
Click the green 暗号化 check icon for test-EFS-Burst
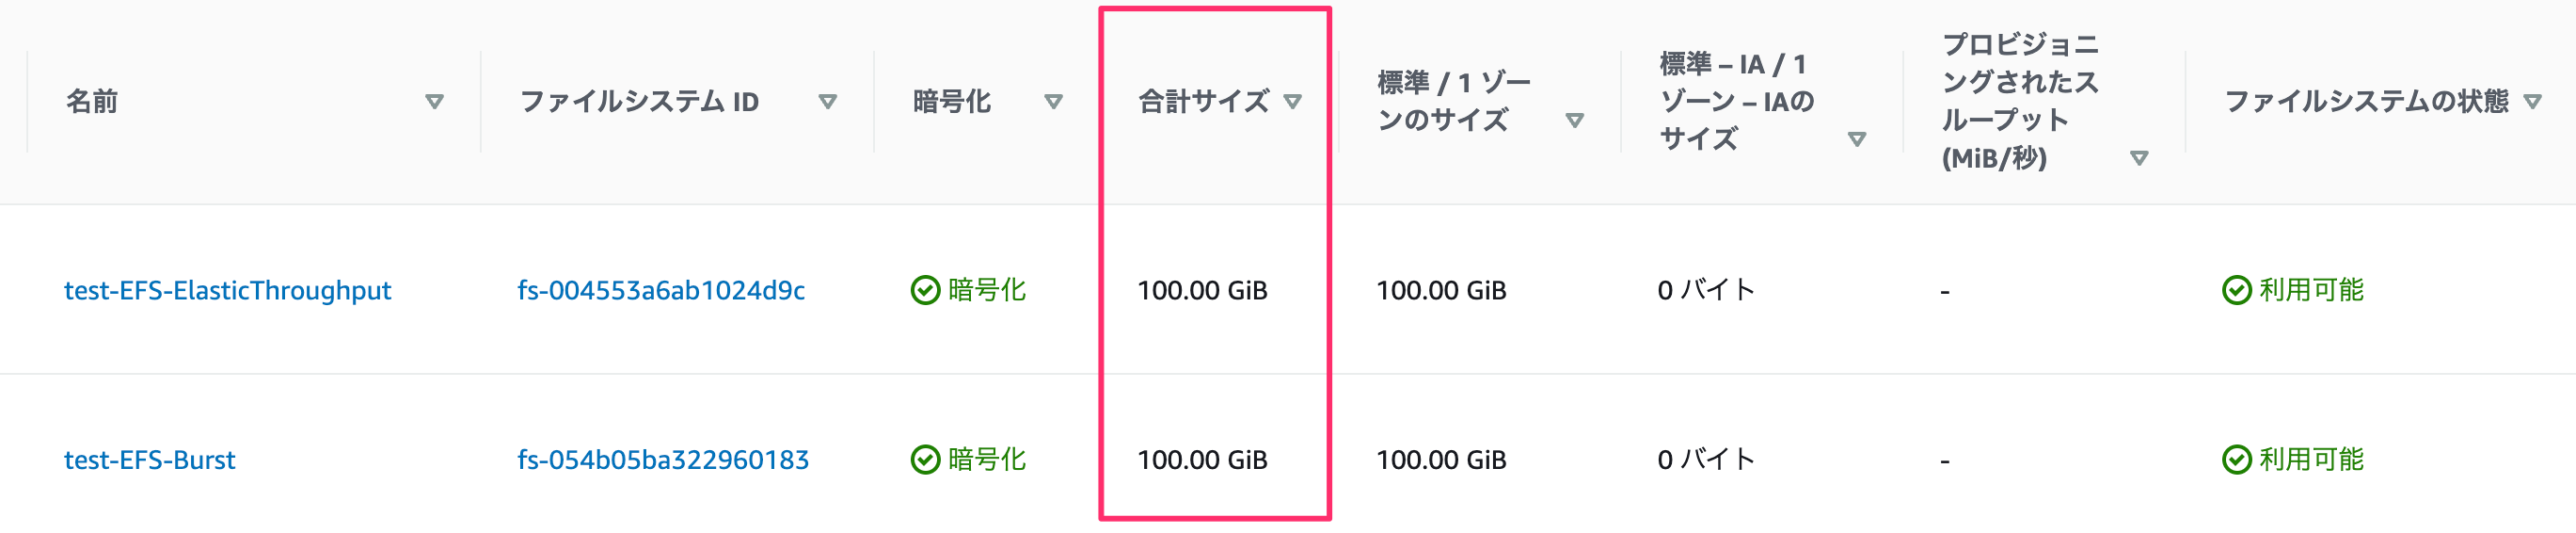[925, 460]
